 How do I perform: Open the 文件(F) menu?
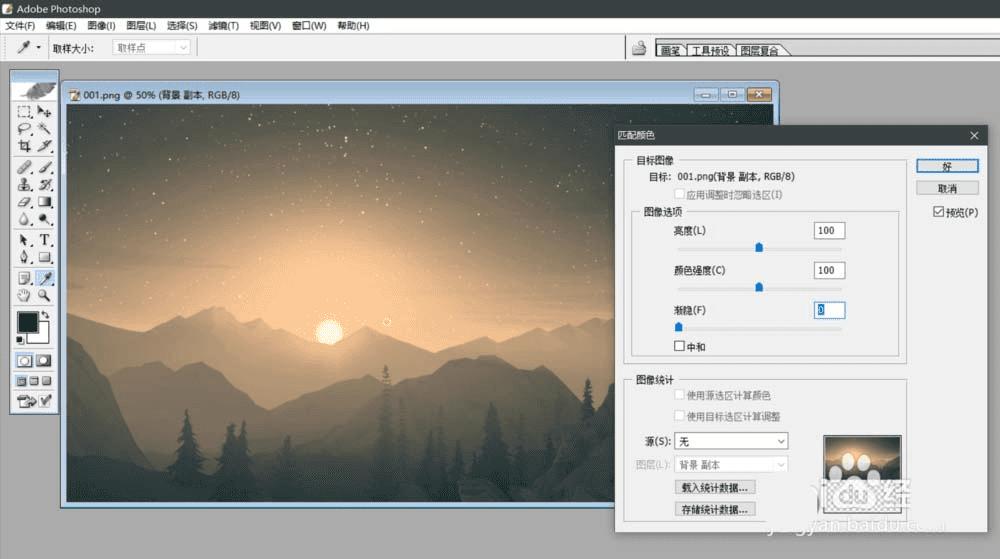click(20, 25)
